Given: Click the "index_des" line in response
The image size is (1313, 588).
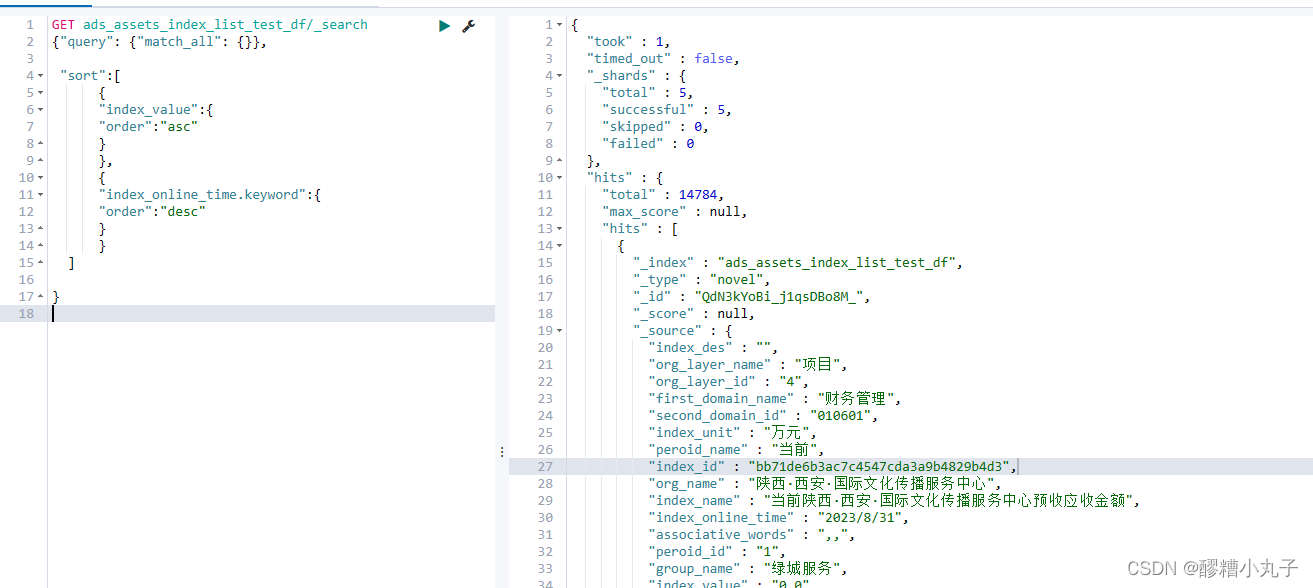Looking at the screenshot, I should (x=713, y=348).
